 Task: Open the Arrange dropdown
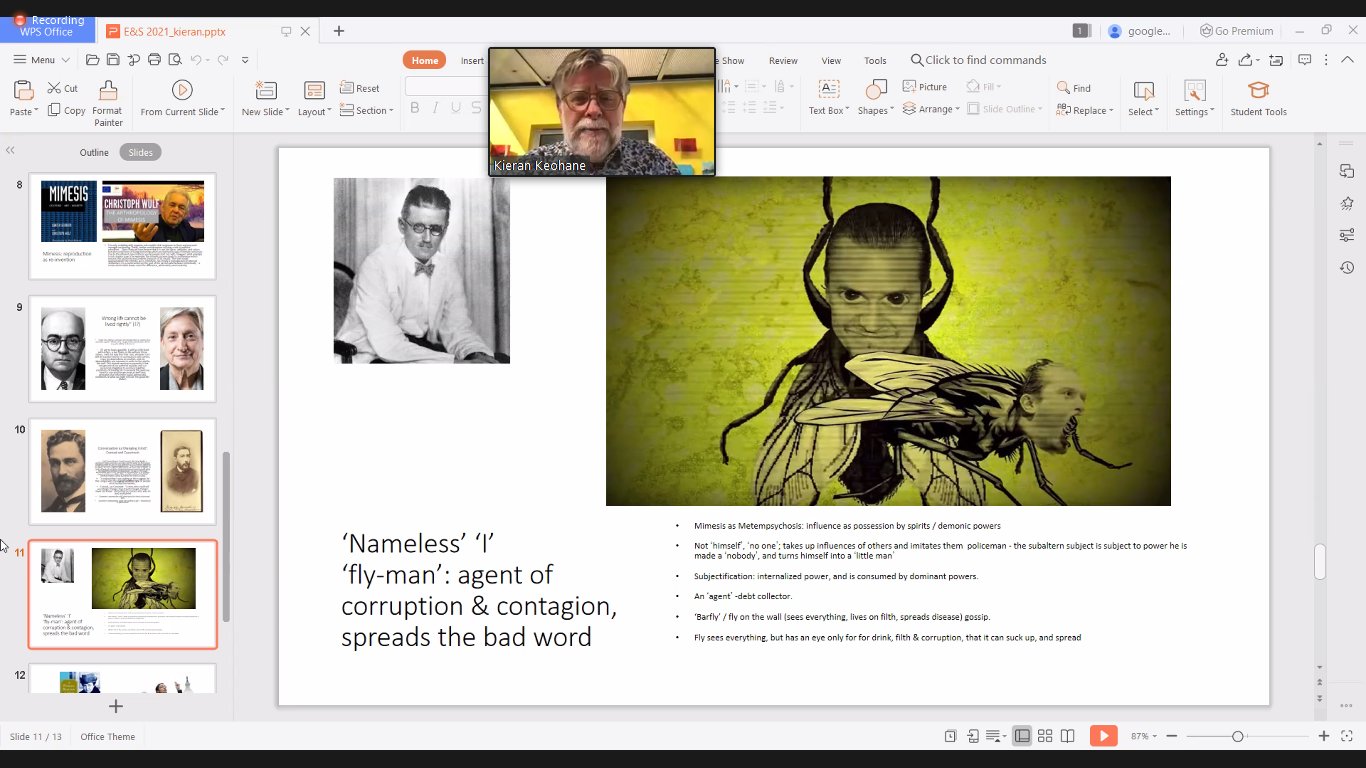(931, 109)
